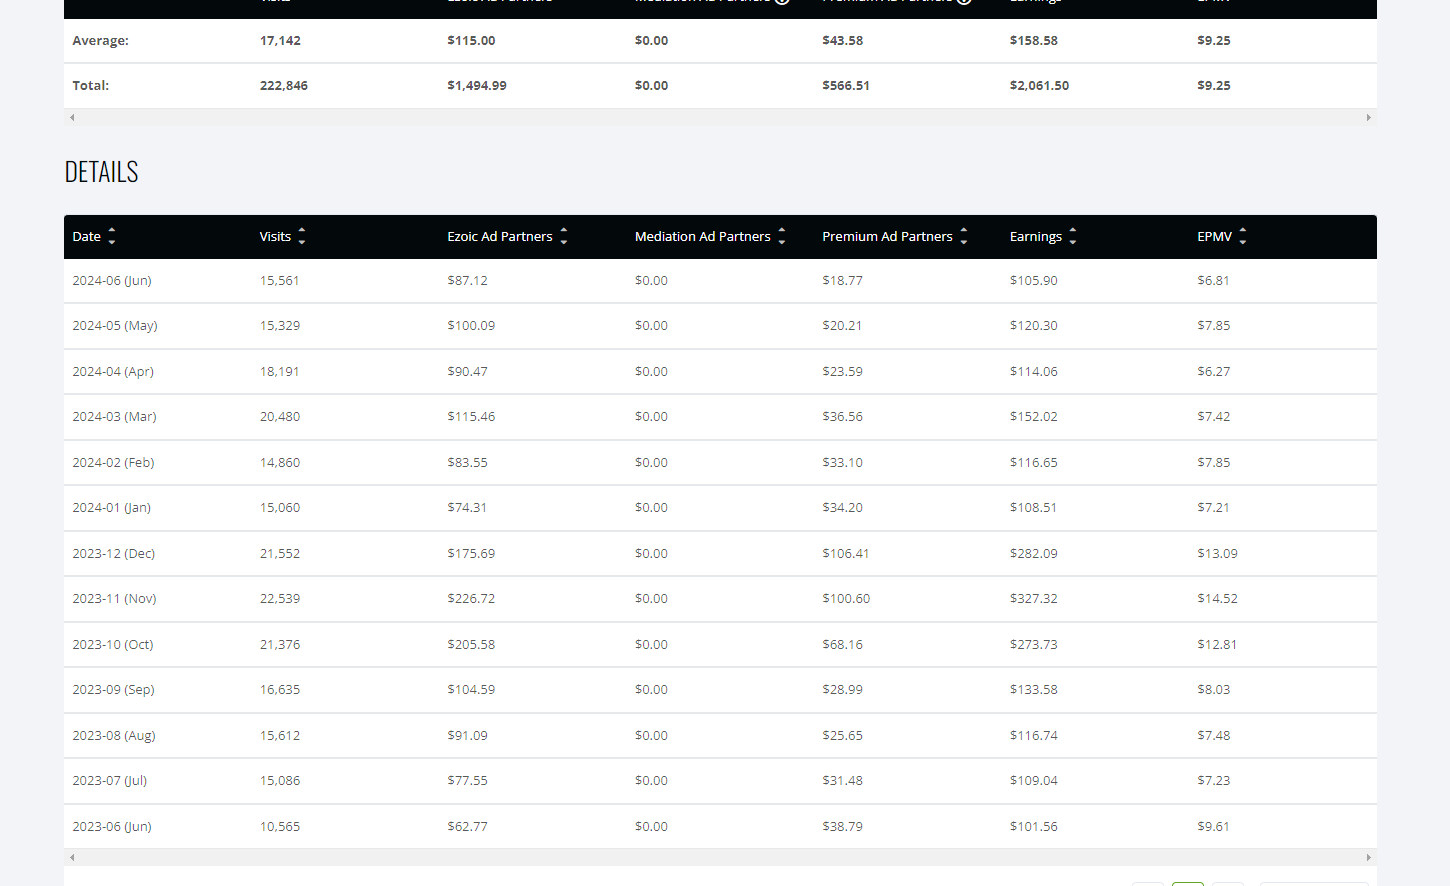1450x886 pixels.
Task: Click the Earnings column header label
Action: pos(1036,237)
